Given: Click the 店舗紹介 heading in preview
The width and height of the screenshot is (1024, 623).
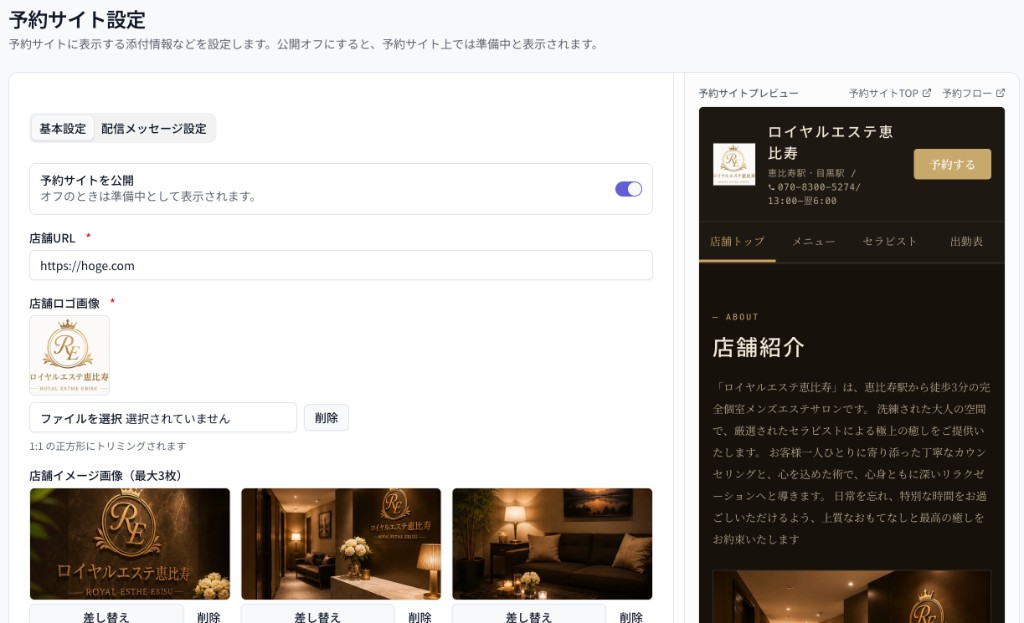Looking at the screenshot, I should click(758, 347).
